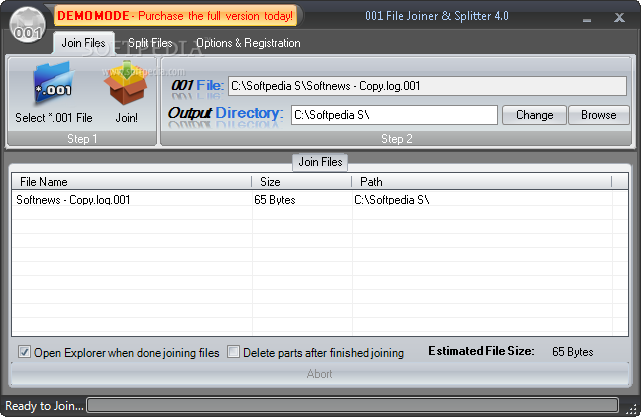Click the Change output directory button
This screenshot has height=417, width=641.
click(534, 115)
